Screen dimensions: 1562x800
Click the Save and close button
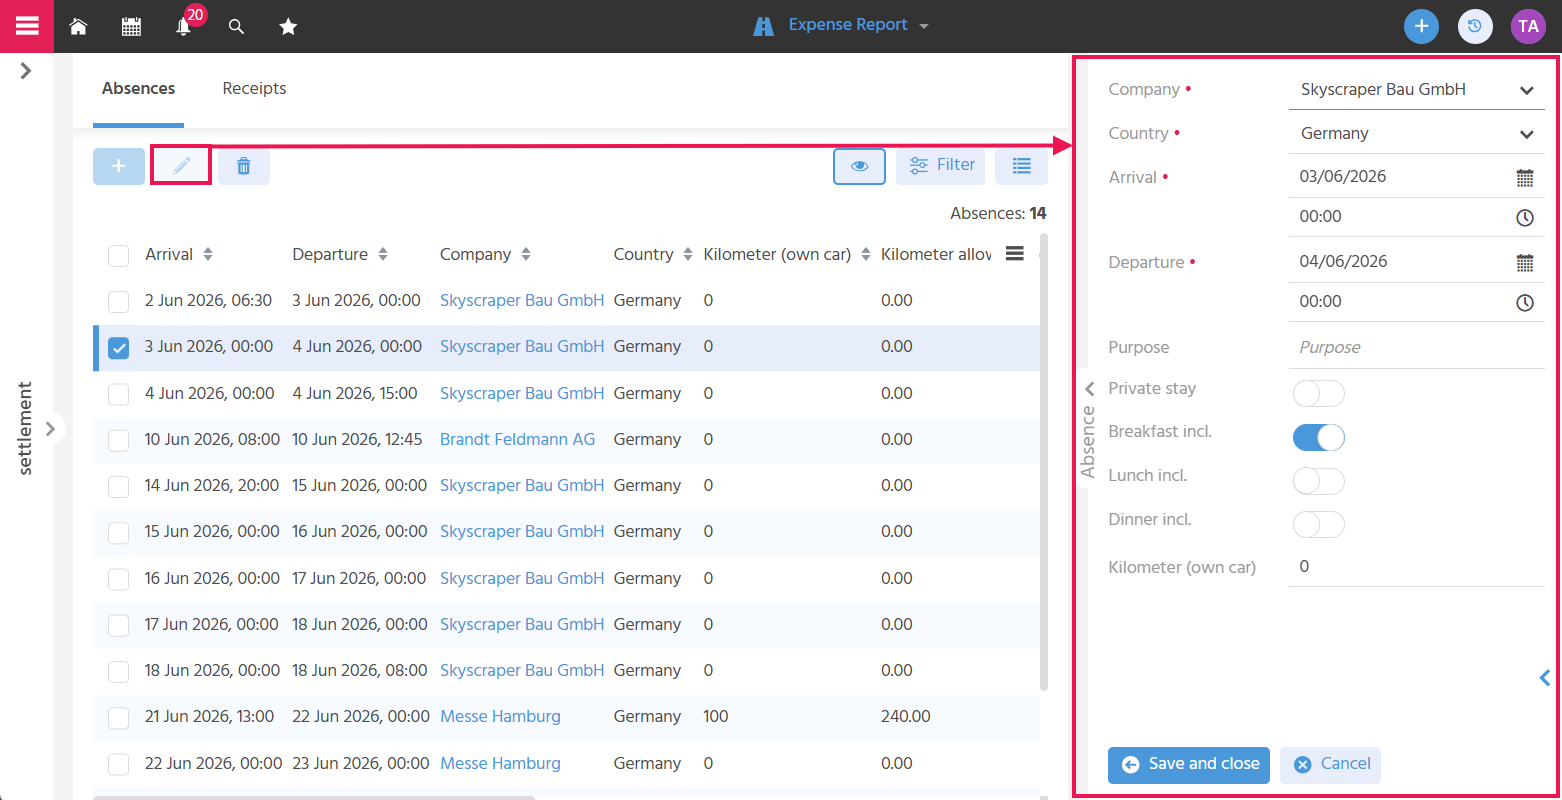(1189, 765)
